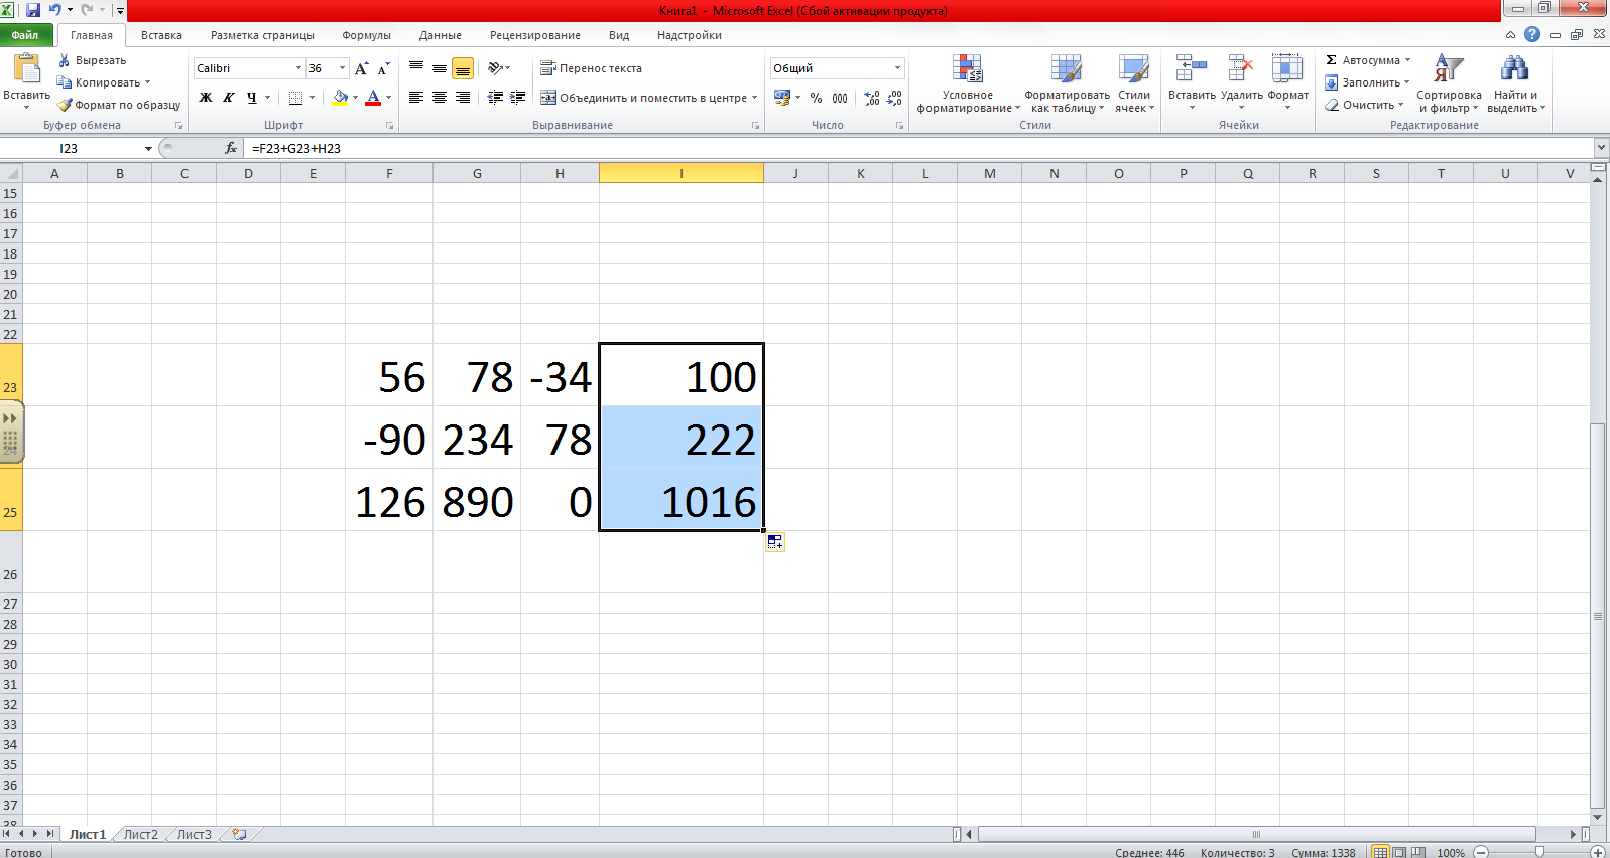Click the Paste (Вставить) clipboard icon

click(x=26, y=69)
